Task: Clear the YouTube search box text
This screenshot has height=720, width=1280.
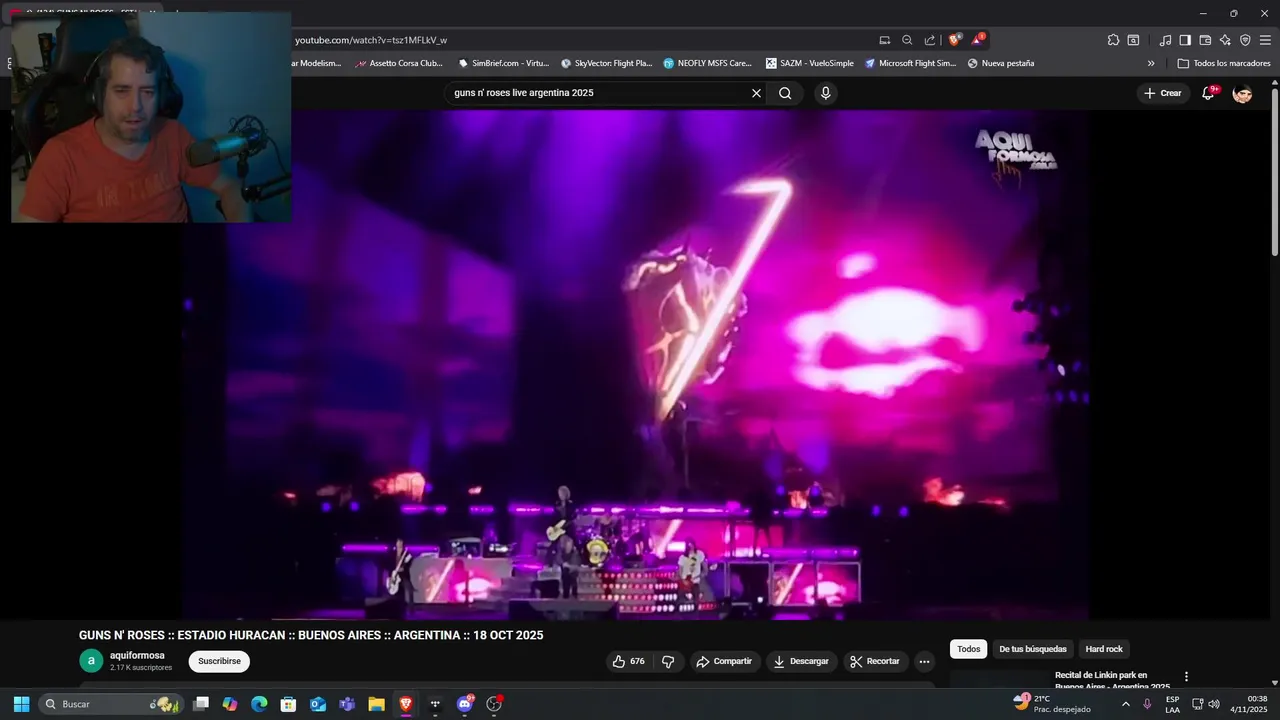Action: coord(756,93)
